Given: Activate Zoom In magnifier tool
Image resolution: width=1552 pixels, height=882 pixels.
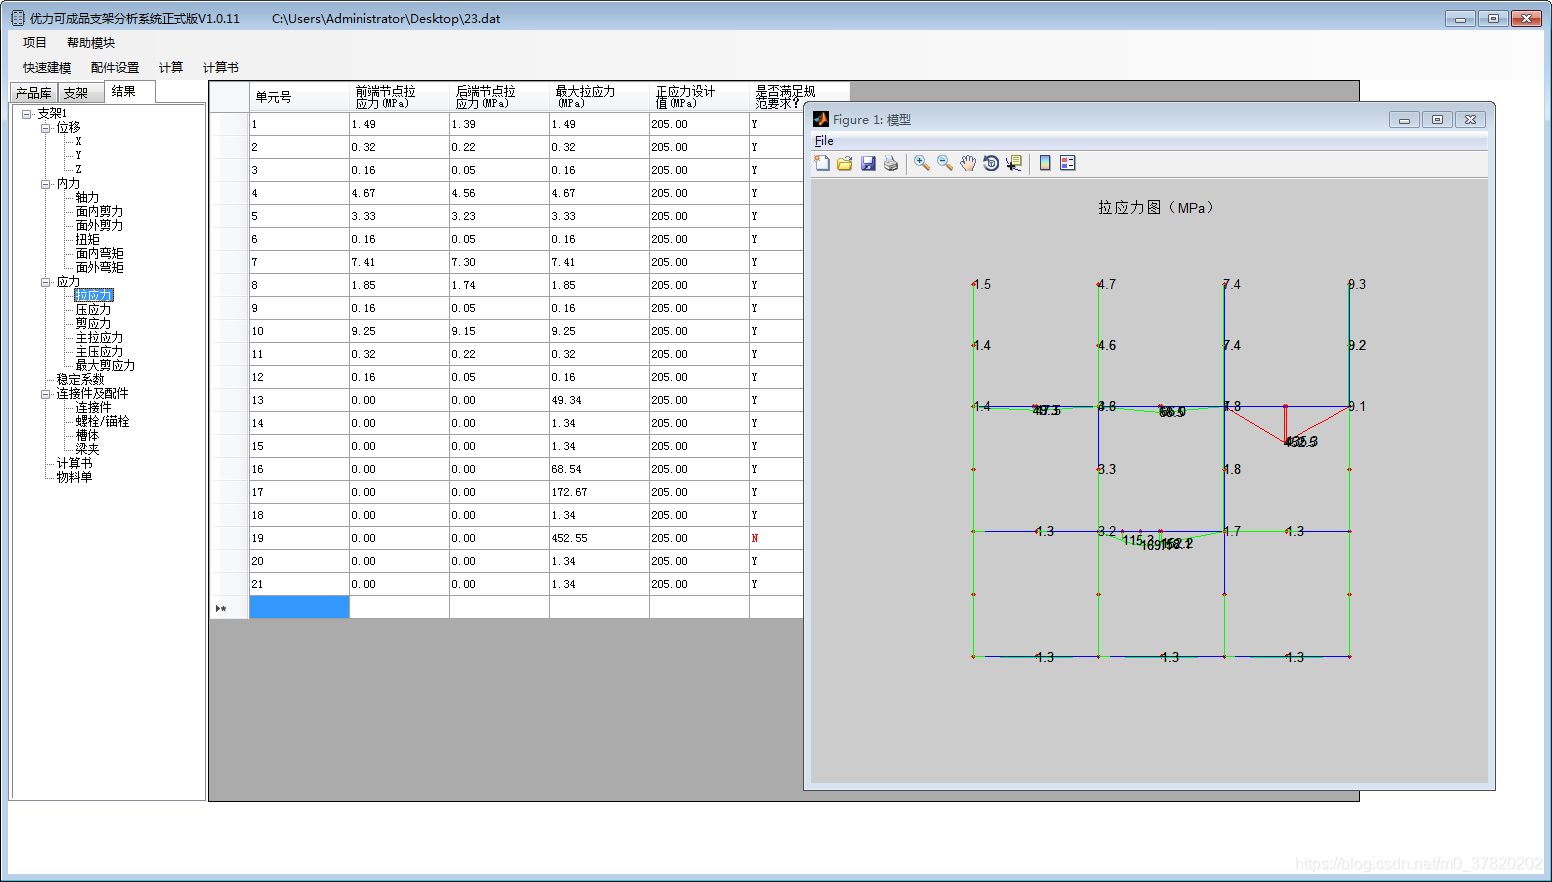Looking at the screenshot, I should 922,163.
